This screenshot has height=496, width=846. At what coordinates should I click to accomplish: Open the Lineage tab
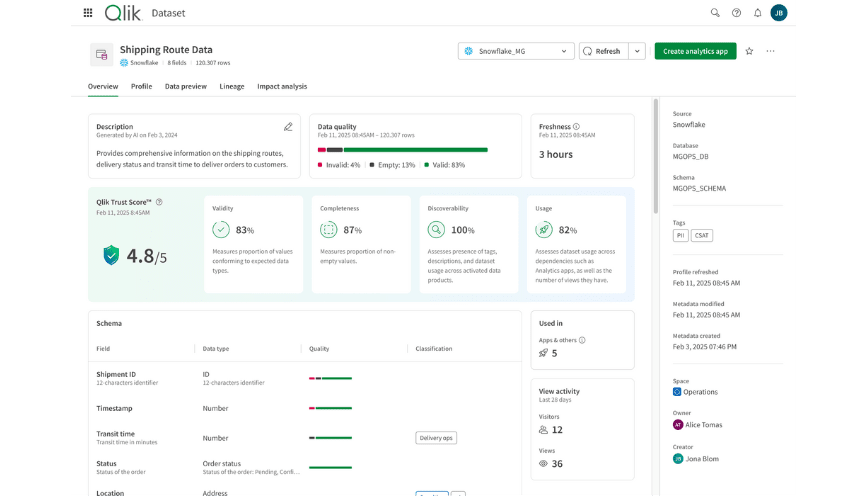pyautogui.click(x=232, y=86)
